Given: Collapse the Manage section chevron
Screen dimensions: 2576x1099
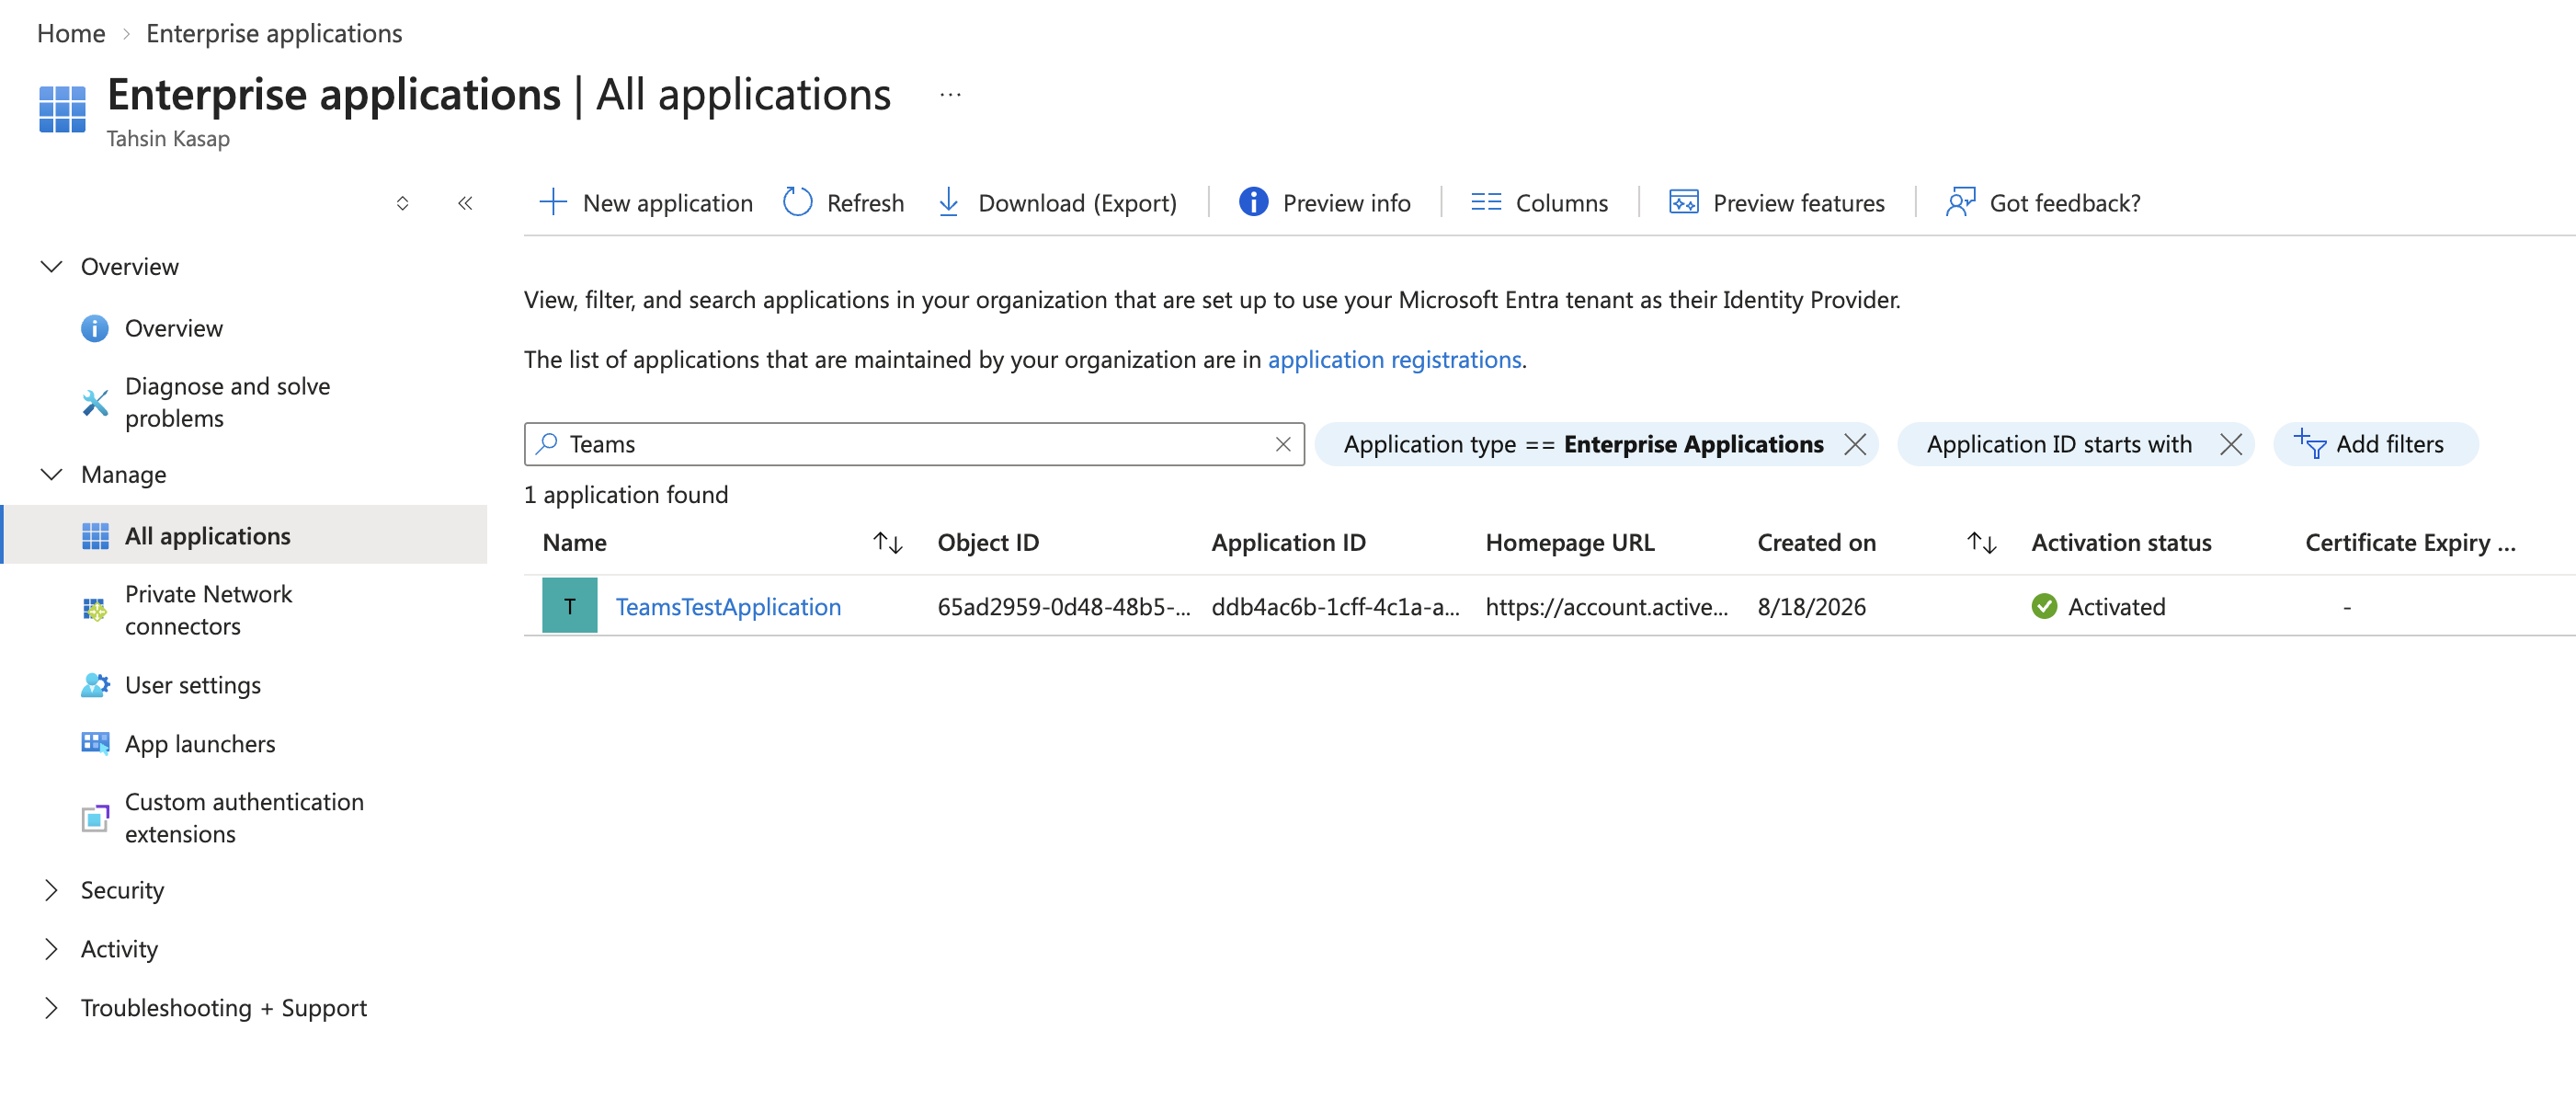Looking at the screenshot, I should (51, 474).
